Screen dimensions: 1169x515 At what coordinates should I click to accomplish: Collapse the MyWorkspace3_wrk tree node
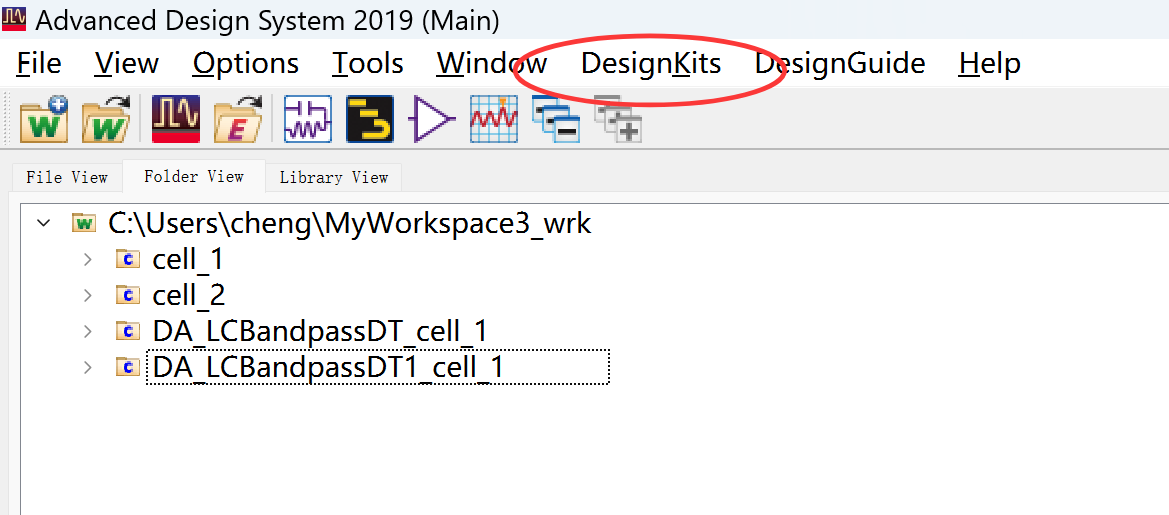coord(44,223)
